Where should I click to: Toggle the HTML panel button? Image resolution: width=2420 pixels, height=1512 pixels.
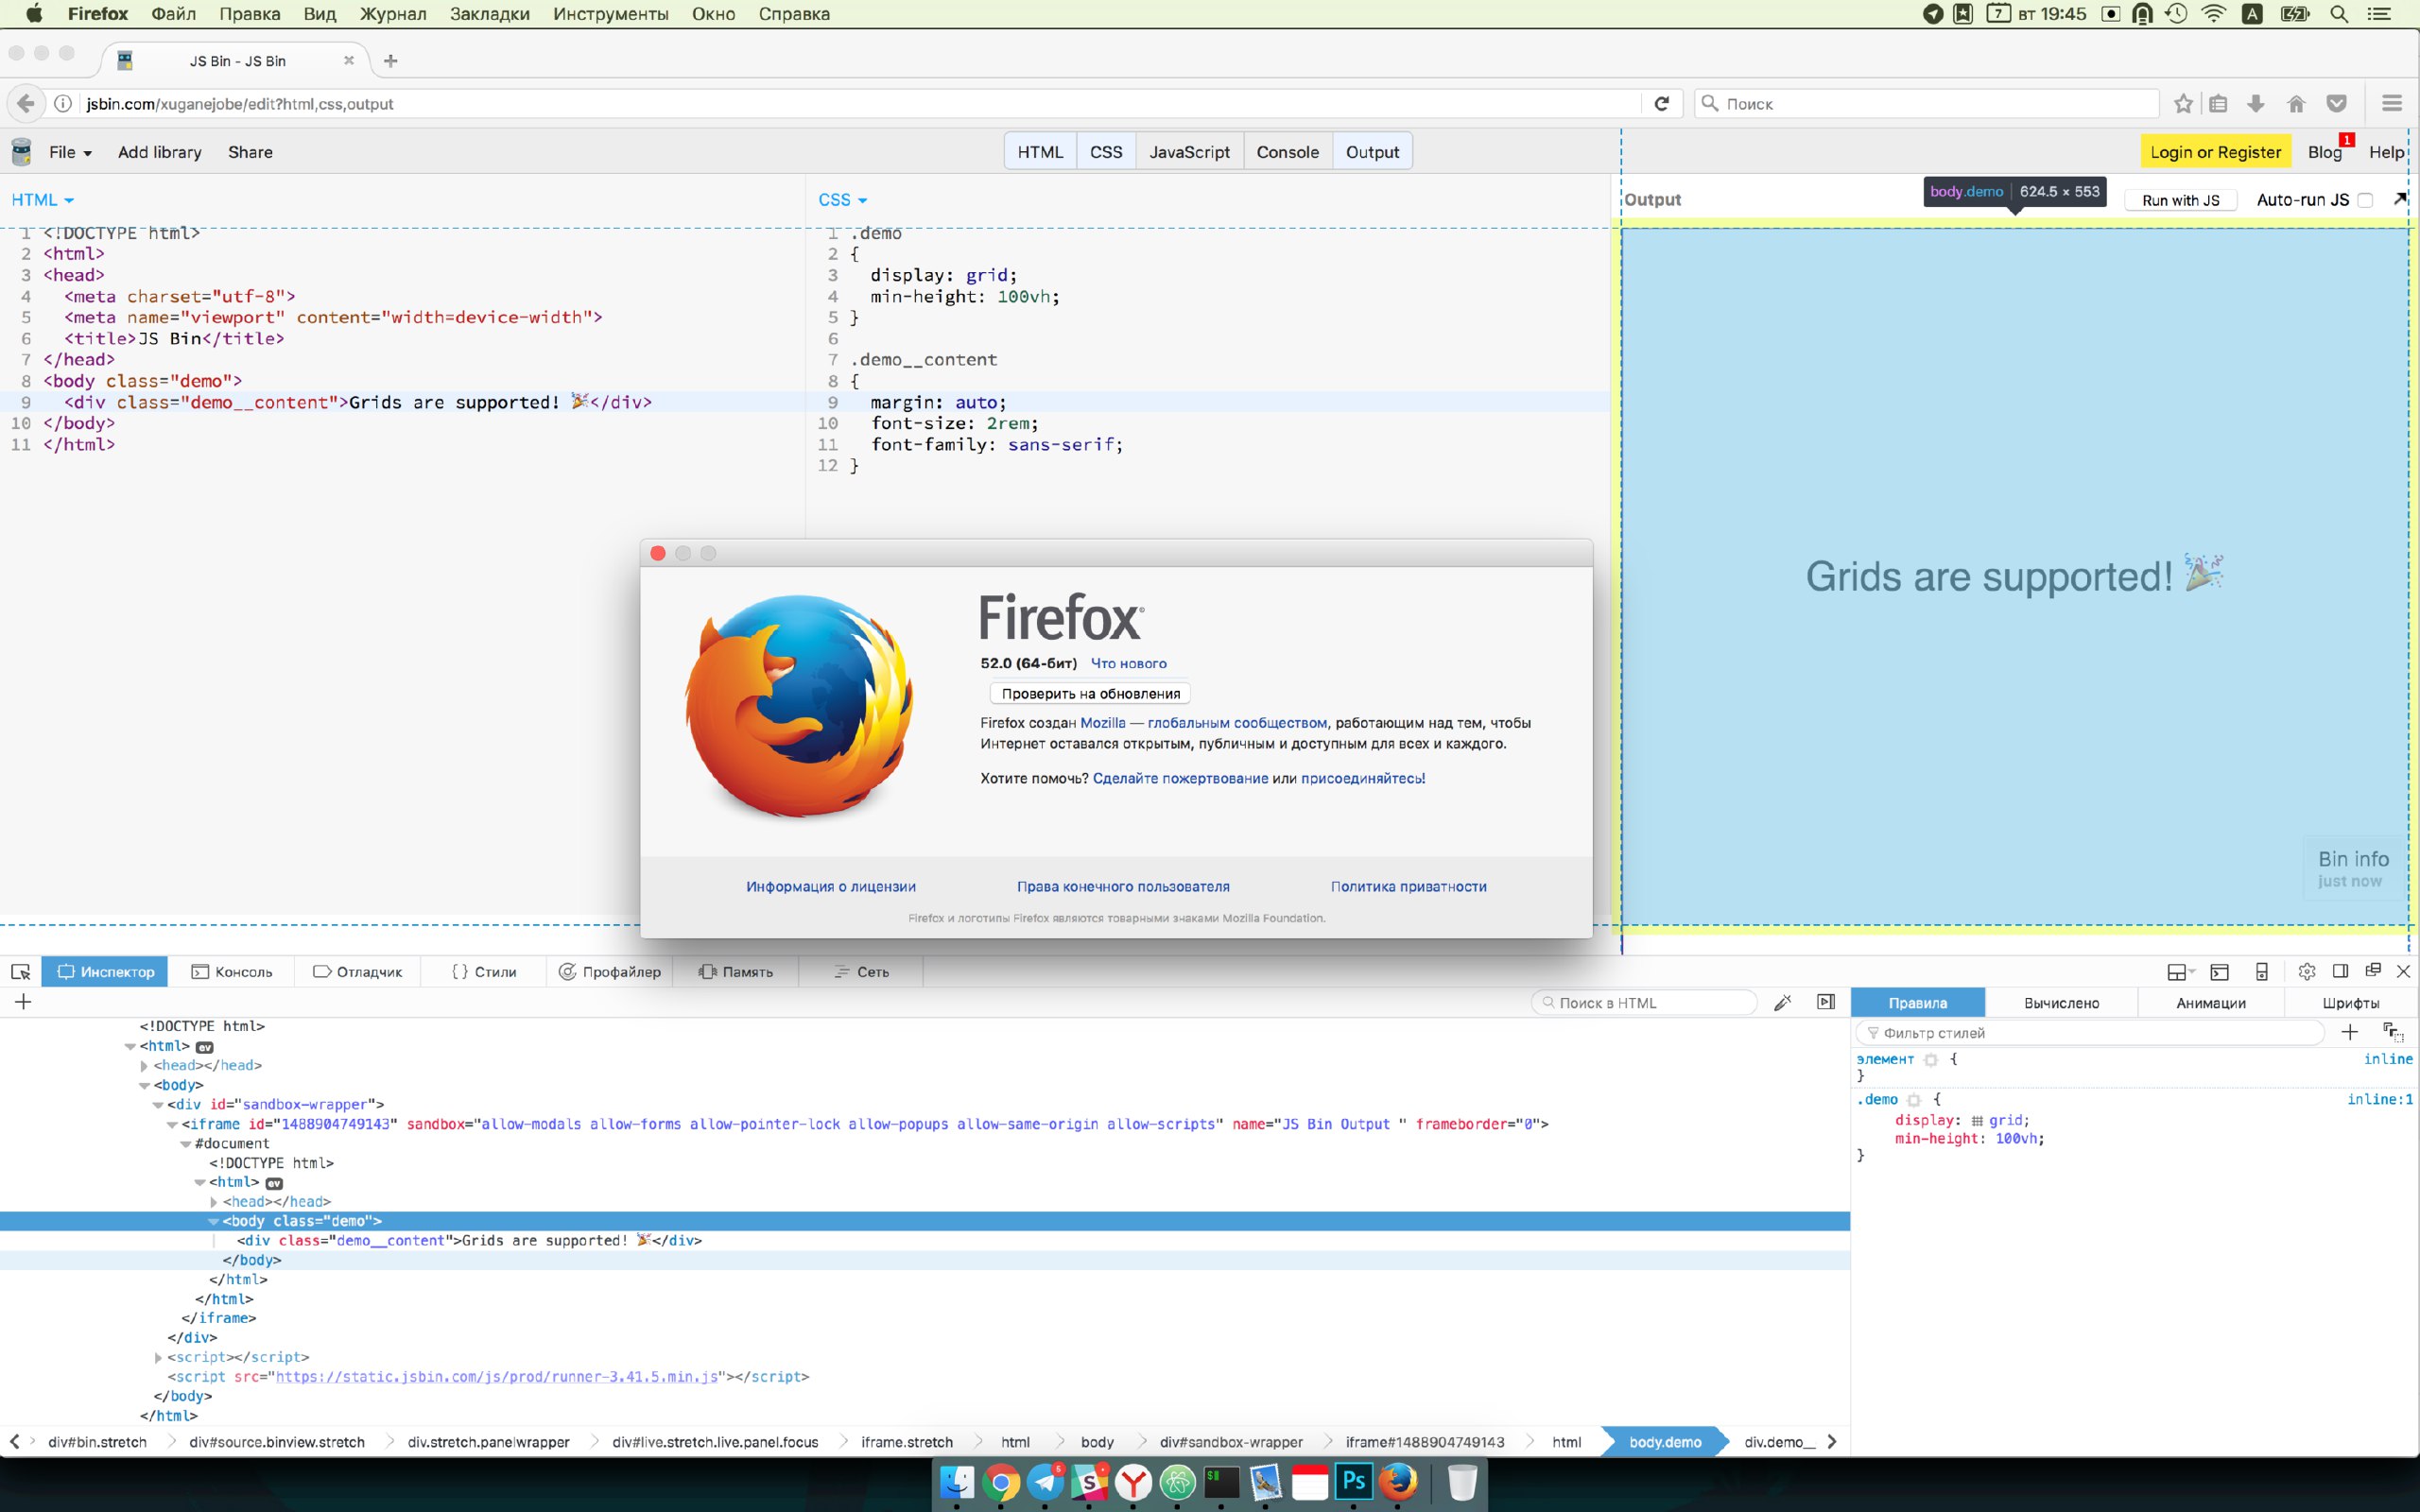tap(1040, 152)
